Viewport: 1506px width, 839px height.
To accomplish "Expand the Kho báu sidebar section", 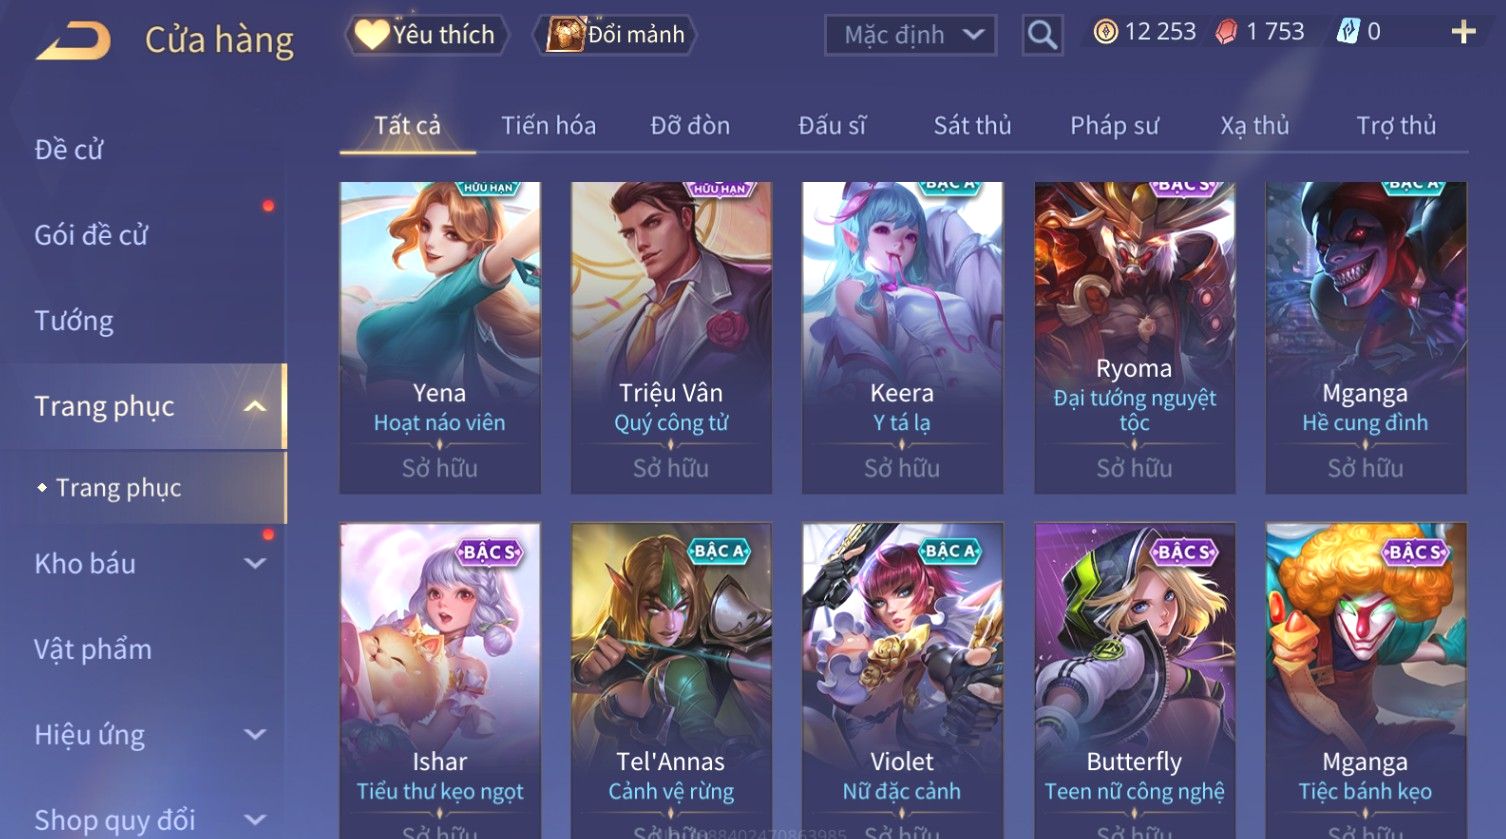I will tap(256, 563).
